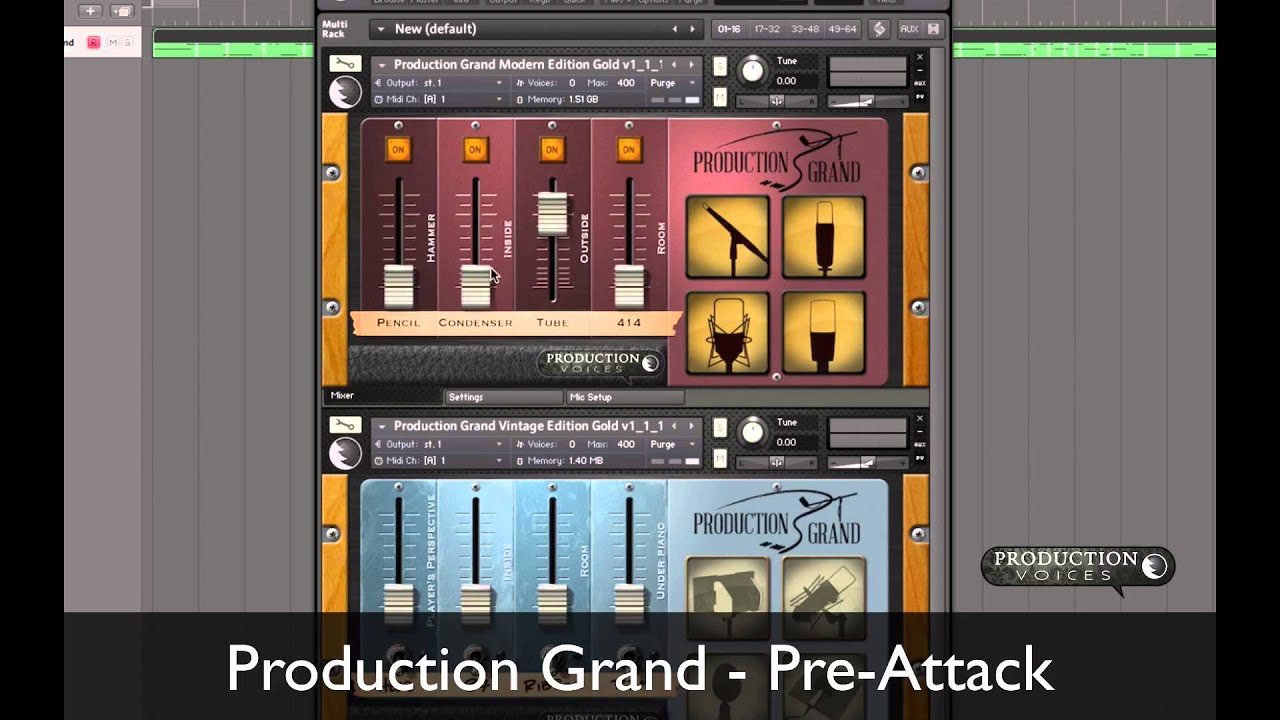This screenshot has height=720, width=1280.
Task: Remove the Modern Edition instrument with X
Action: pos(920,57)
